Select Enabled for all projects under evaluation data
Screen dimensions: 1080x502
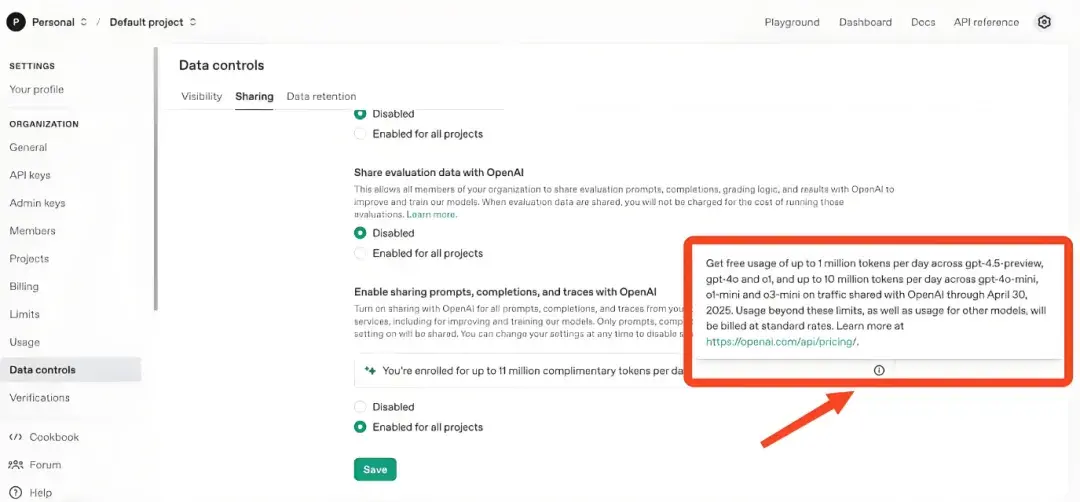click(360, 254)
